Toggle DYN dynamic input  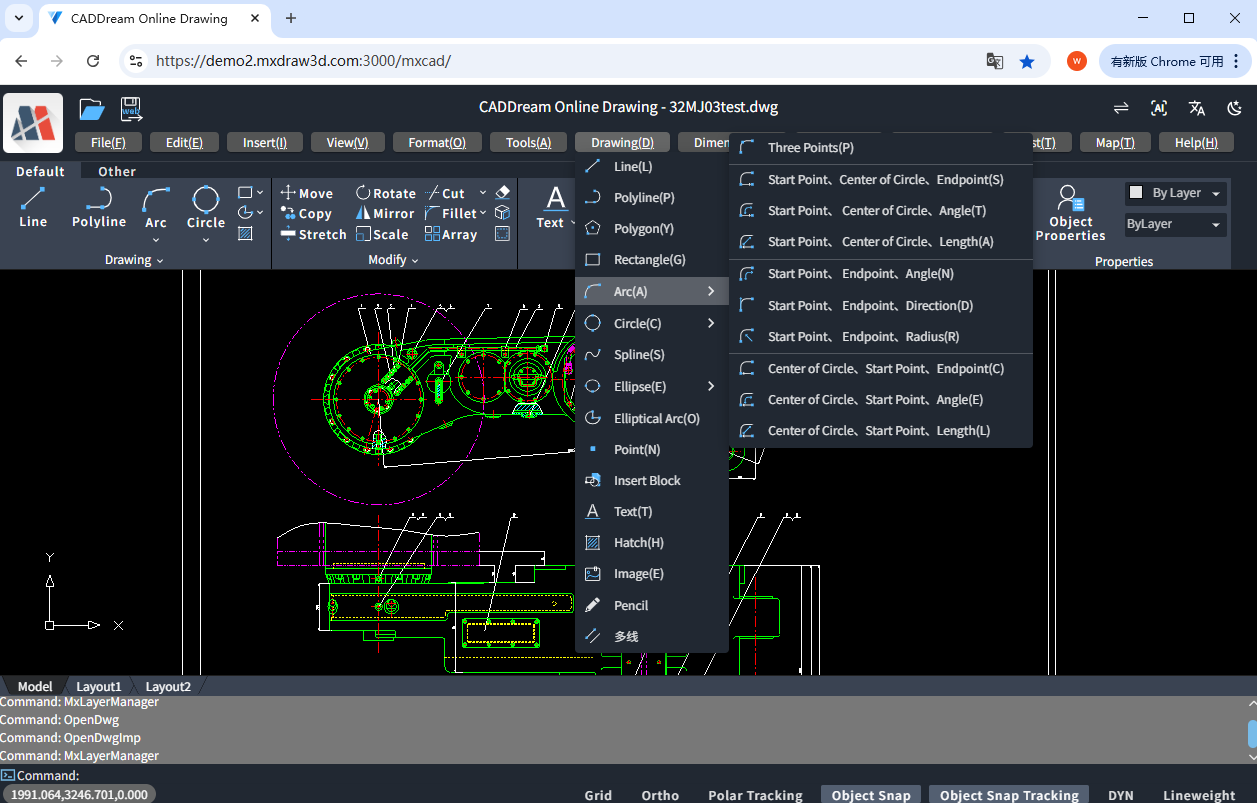(x=1121, y=795)
